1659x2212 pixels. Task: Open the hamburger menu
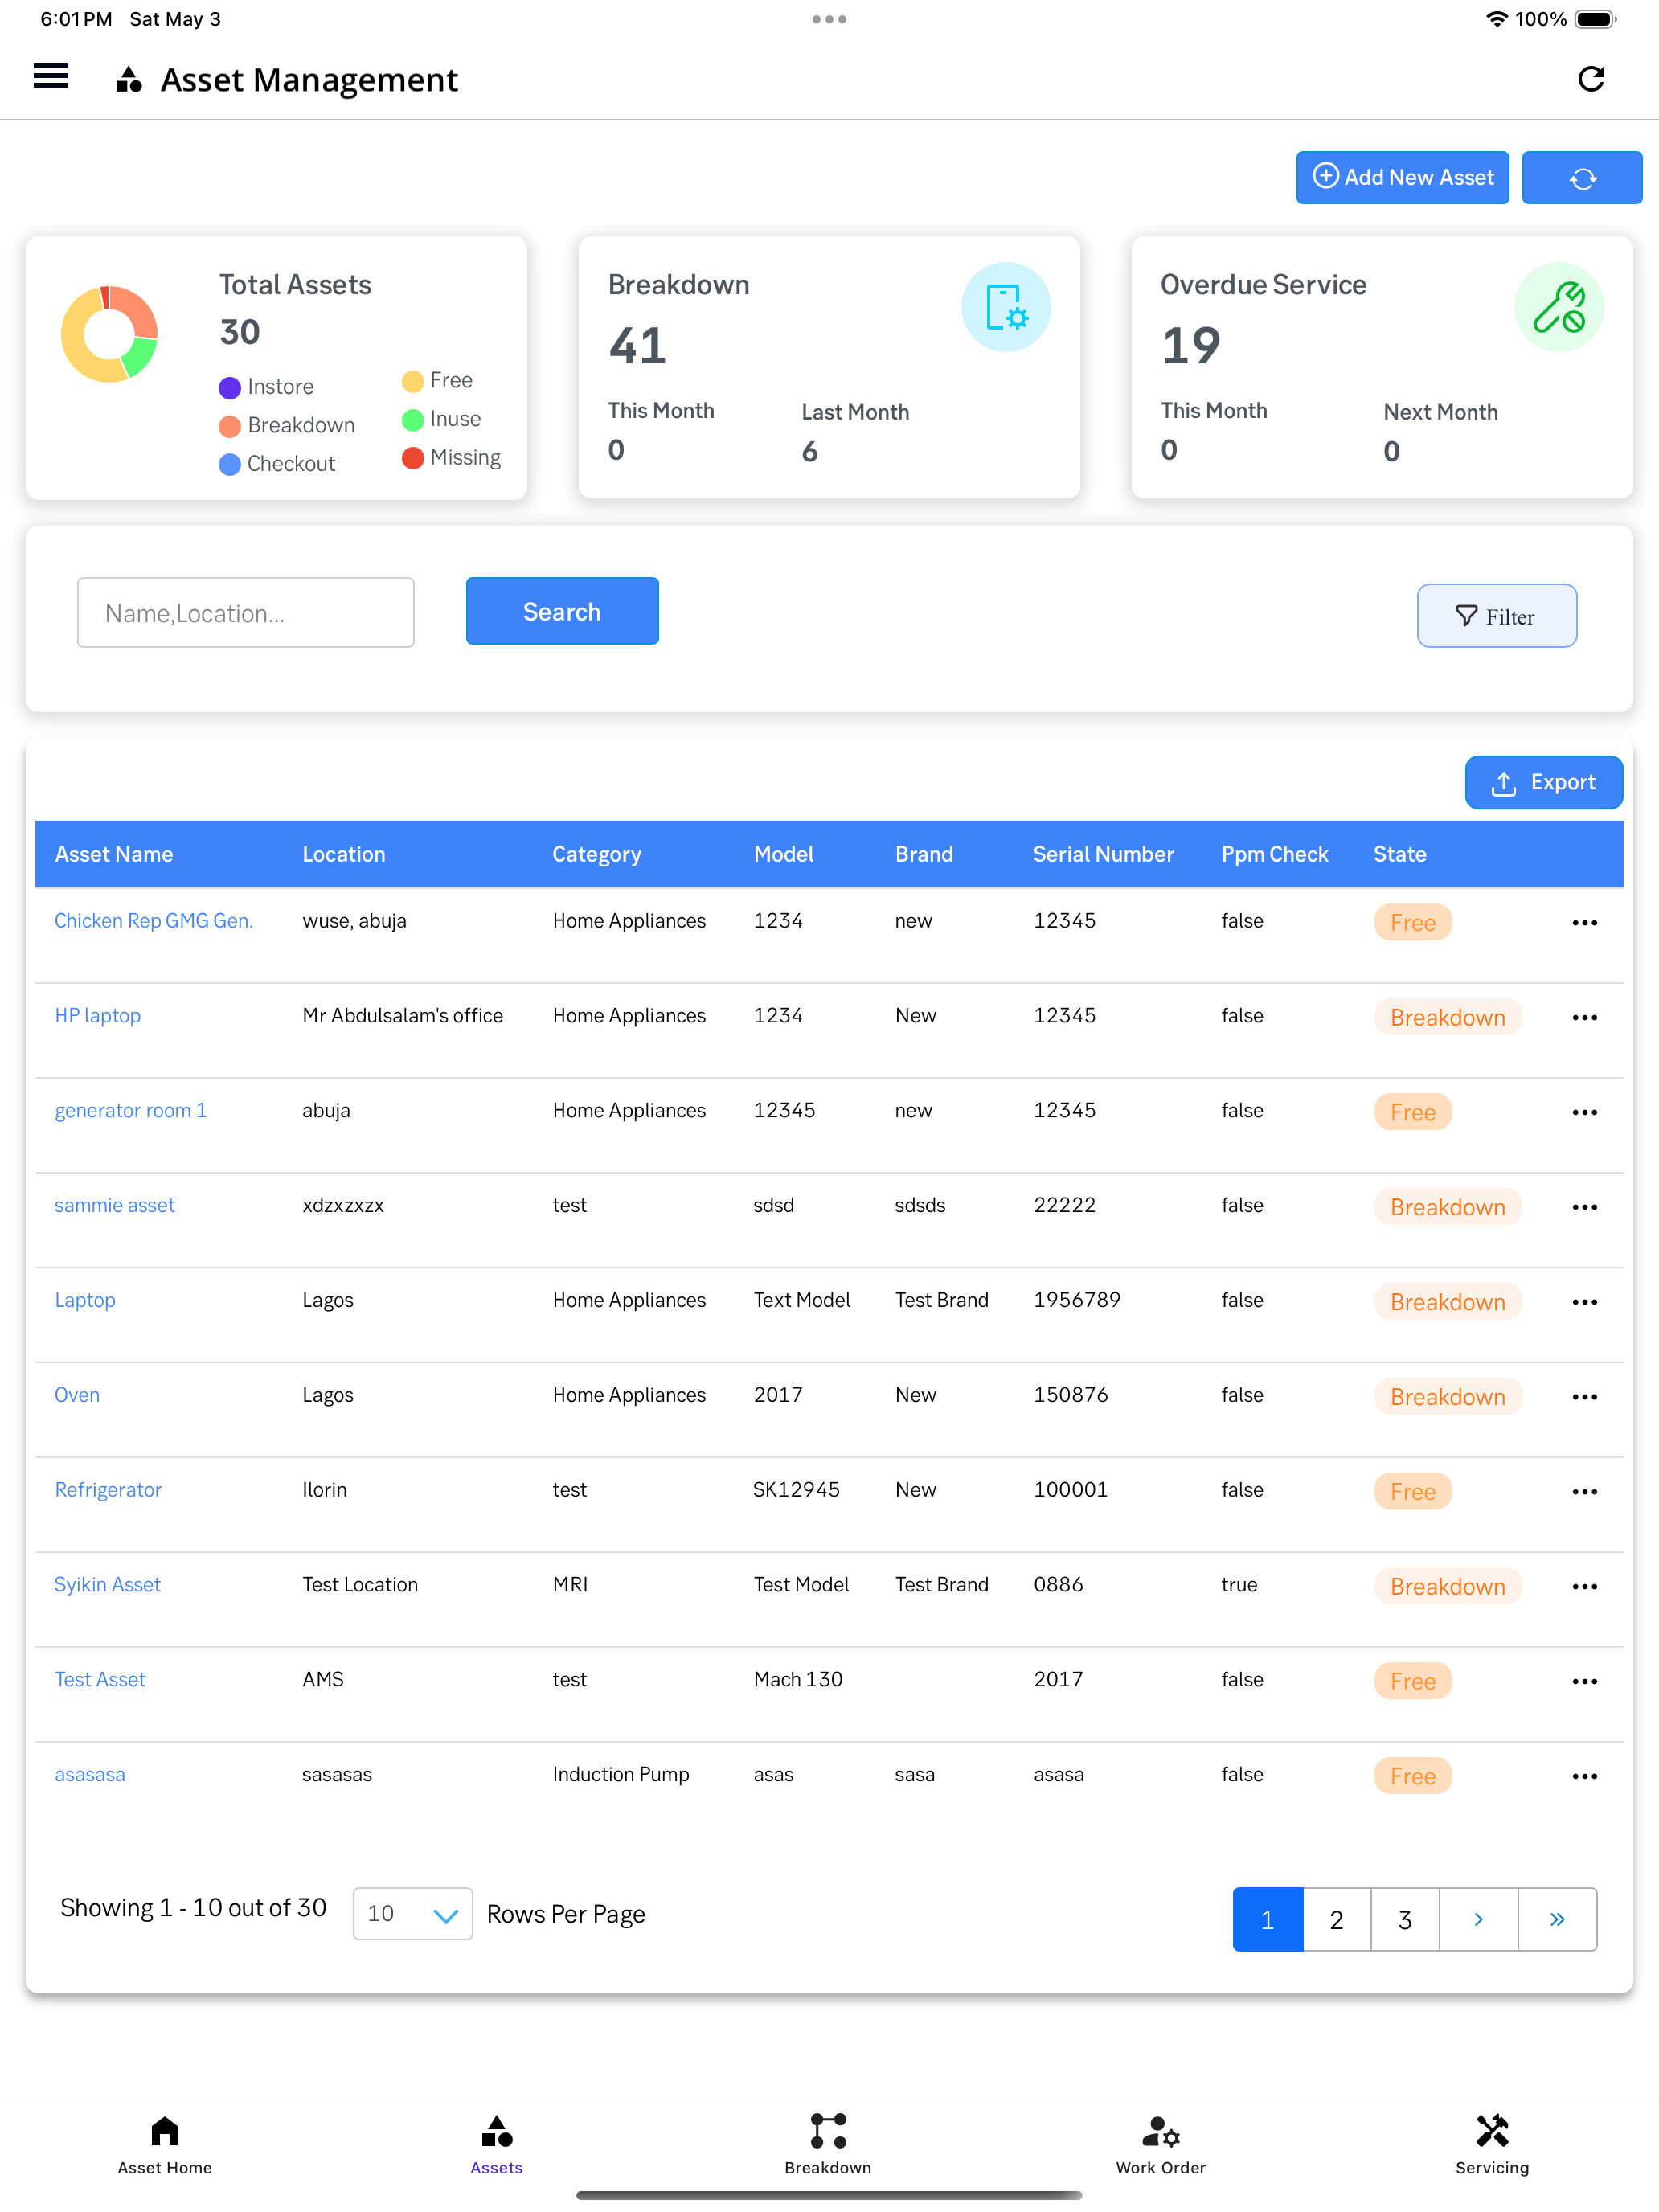point(50,77)
